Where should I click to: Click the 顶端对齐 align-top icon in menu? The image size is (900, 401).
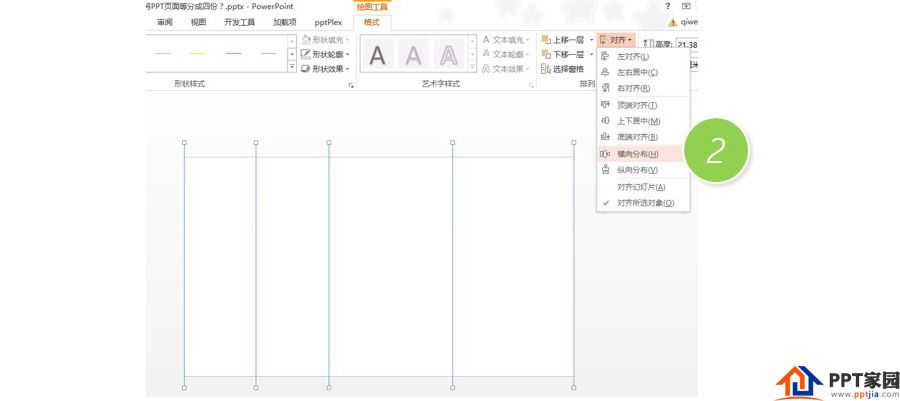click(605, 106)
